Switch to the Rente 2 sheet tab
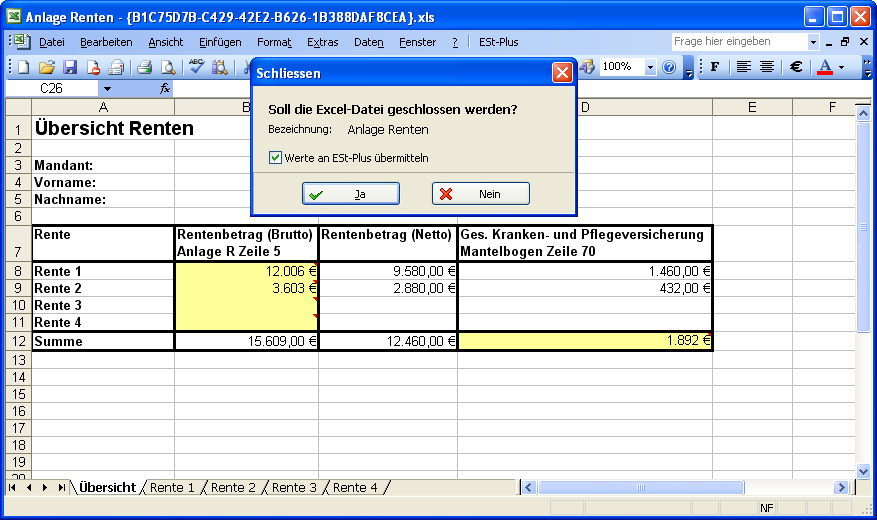This screenshot has height=520, width=877. 233,488
